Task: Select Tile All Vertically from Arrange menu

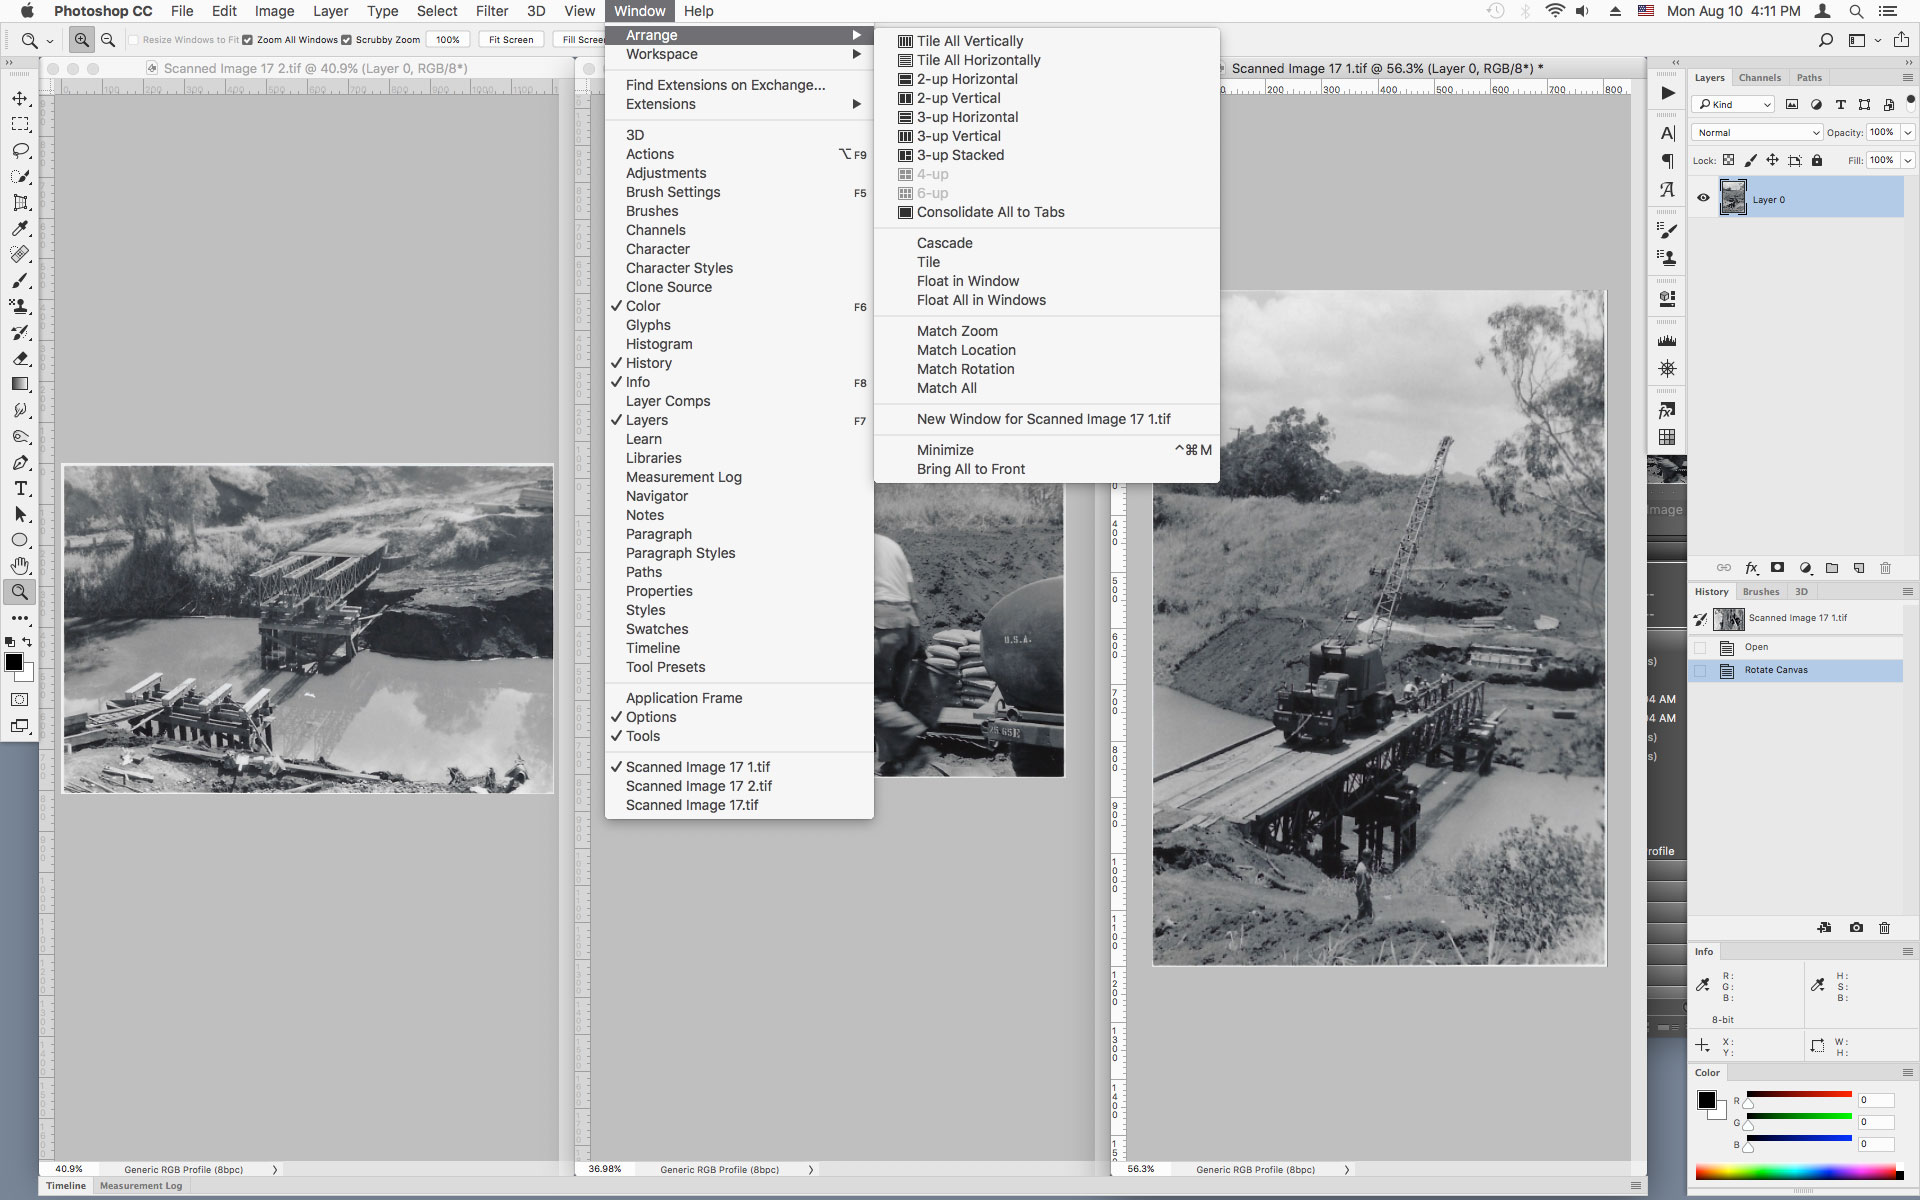Action: pyautogui.click(x=968, y=41)
